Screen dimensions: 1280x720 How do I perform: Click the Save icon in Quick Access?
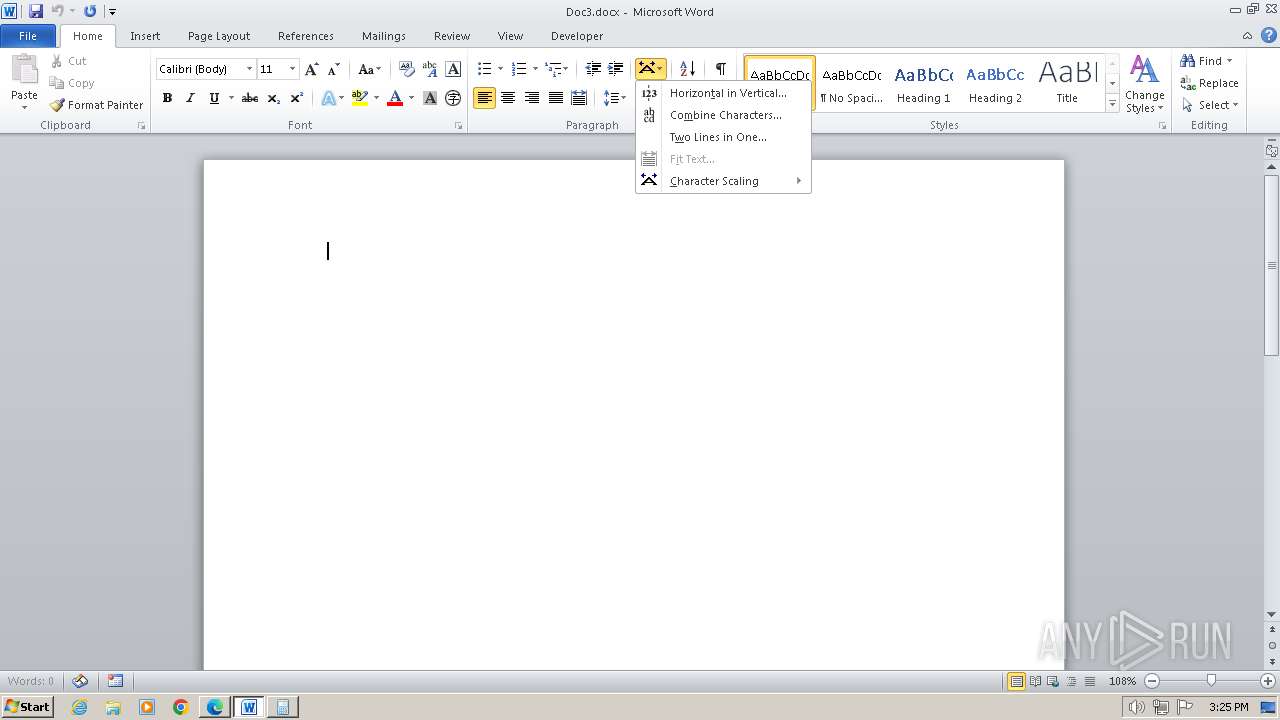click(x=36, y=11)
